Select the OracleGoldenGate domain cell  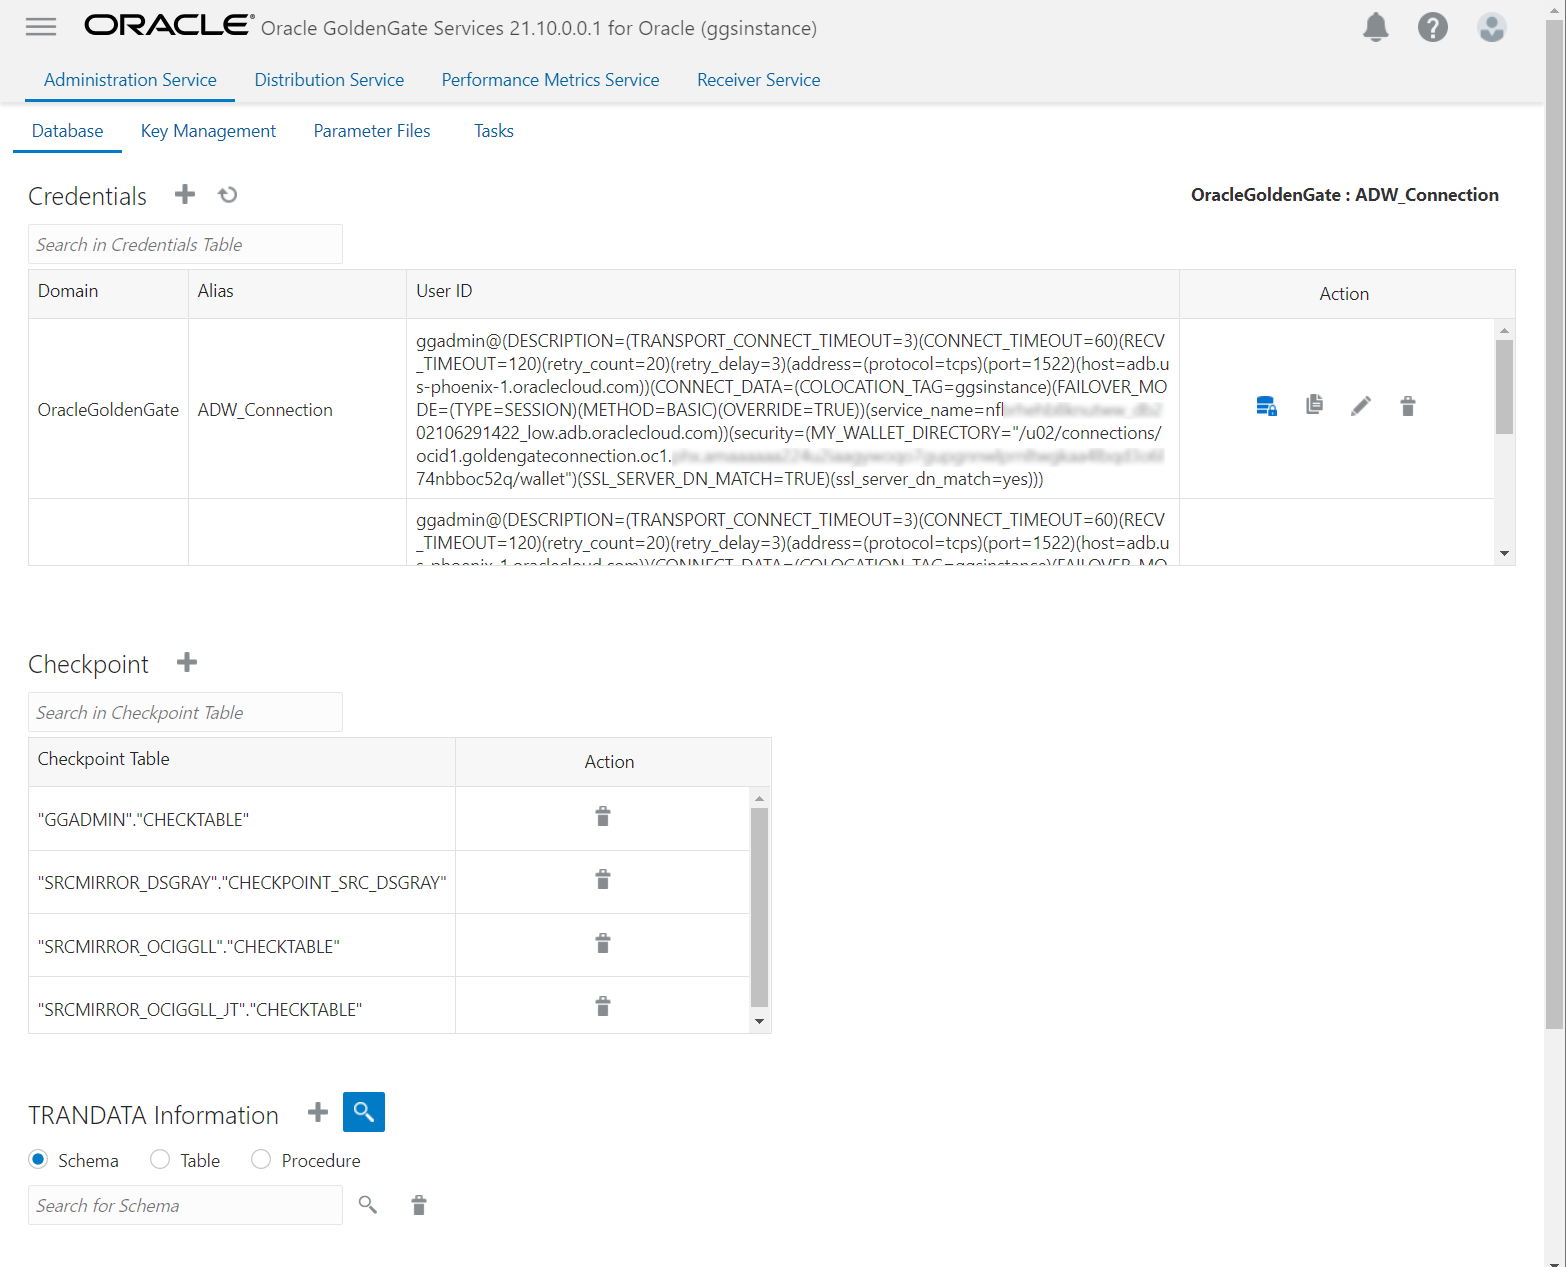click(x=108, y=410)
